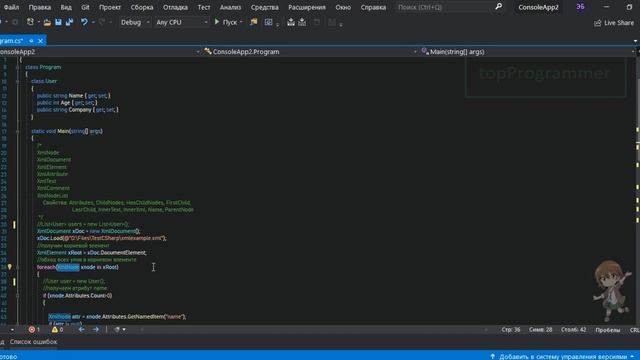
Task: Open the Список ошибок panel tab
Action: pyautogui.click(x=33, y=342)
